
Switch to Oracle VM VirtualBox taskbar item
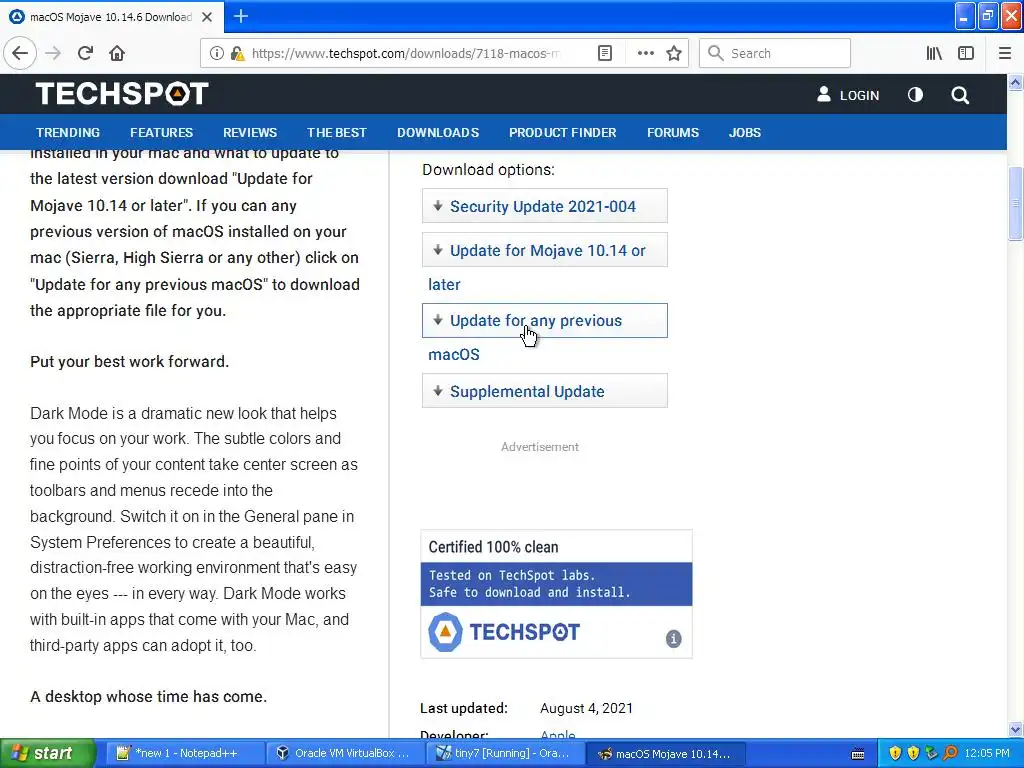(x=344, y=753)
